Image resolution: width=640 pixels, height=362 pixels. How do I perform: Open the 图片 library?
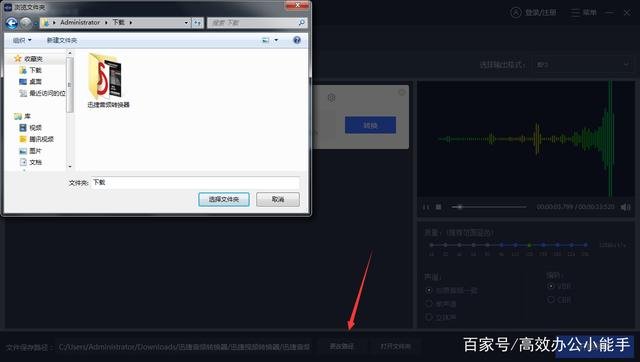tap(31, 151)
